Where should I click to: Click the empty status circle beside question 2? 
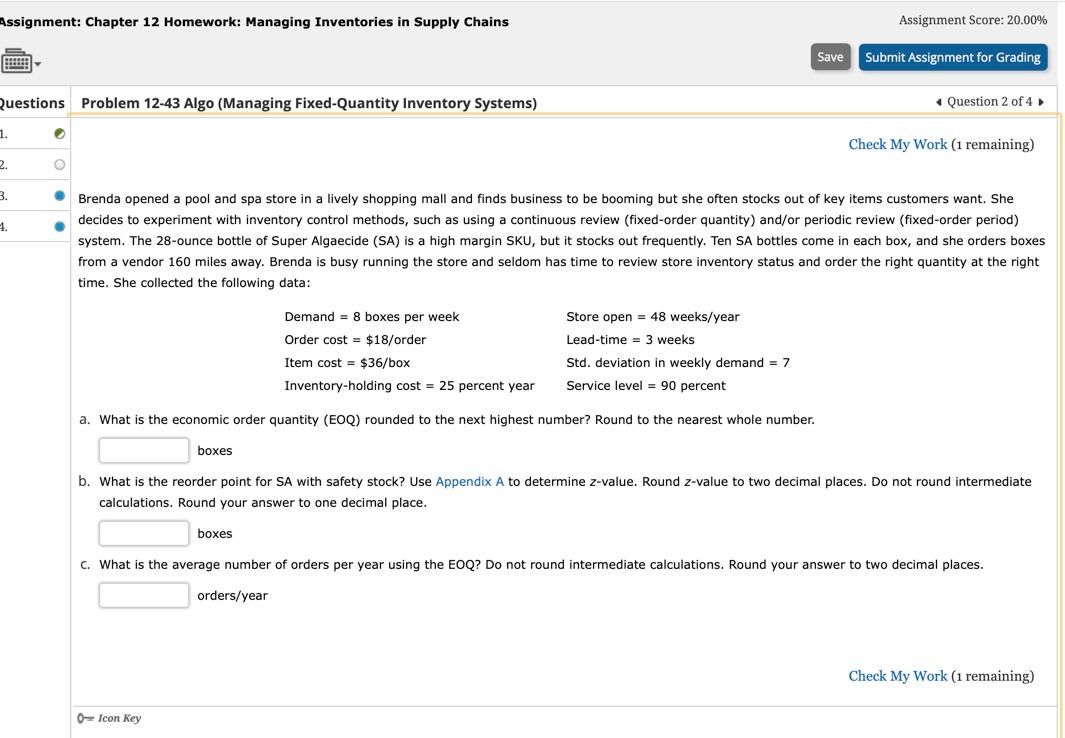[x=57, y=163]
